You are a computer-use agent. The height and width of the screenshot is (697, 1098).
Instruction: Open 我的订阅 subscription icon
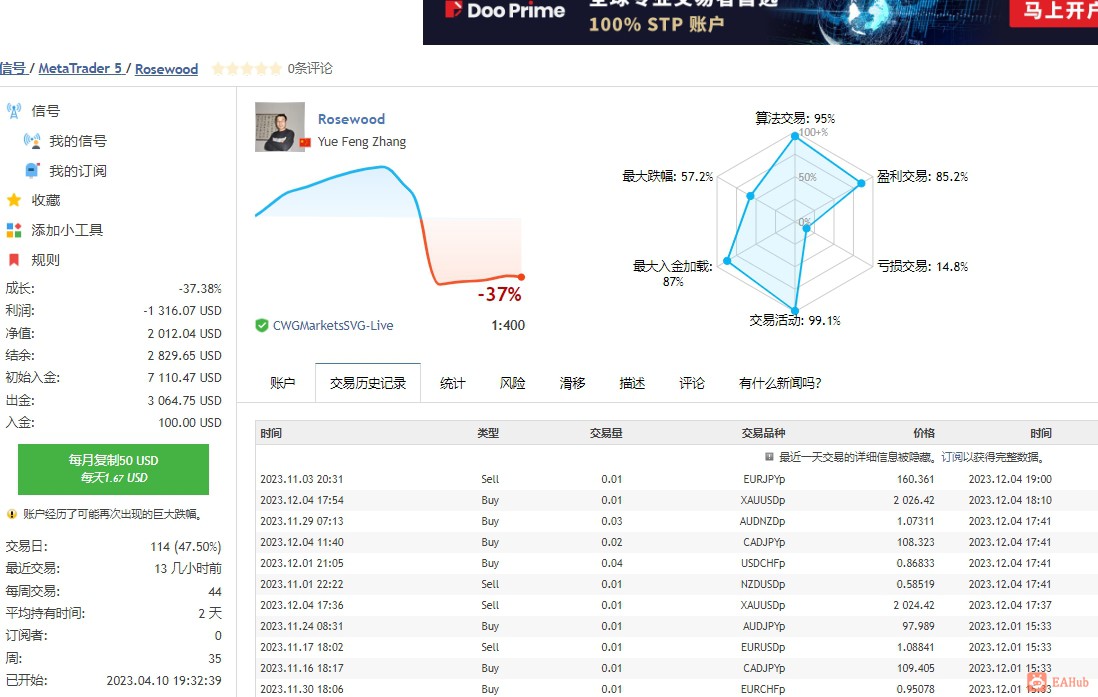[x=32, y=170]
